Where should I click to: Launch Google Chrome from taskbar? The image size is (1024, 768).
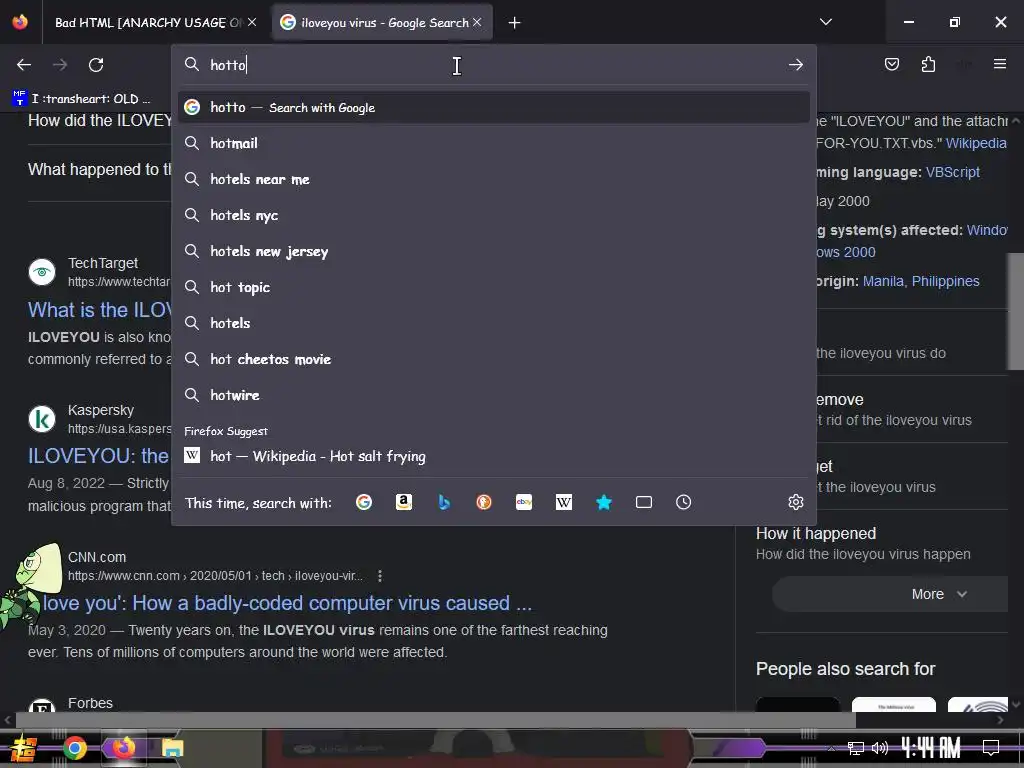(74, 748)
